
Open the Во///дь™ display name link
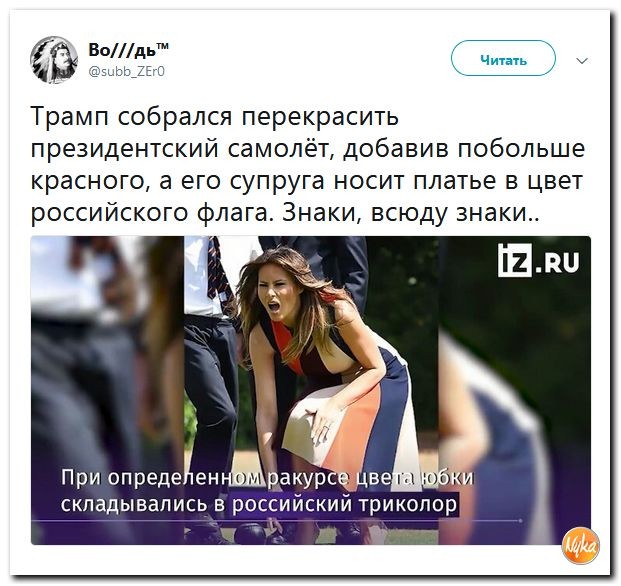click(x=129, y=50)
